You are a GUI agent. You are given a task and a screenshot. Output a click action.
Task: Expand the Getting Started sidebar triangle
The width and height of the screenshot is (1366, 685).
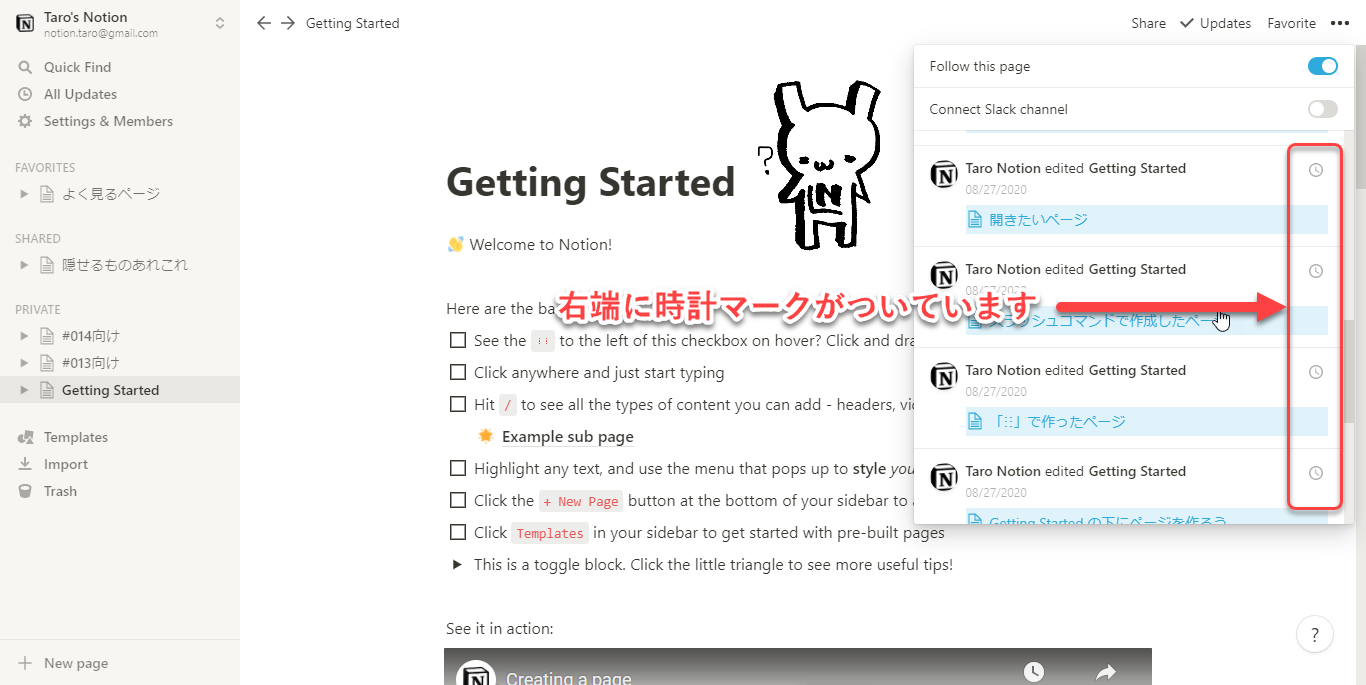(24, 390)
